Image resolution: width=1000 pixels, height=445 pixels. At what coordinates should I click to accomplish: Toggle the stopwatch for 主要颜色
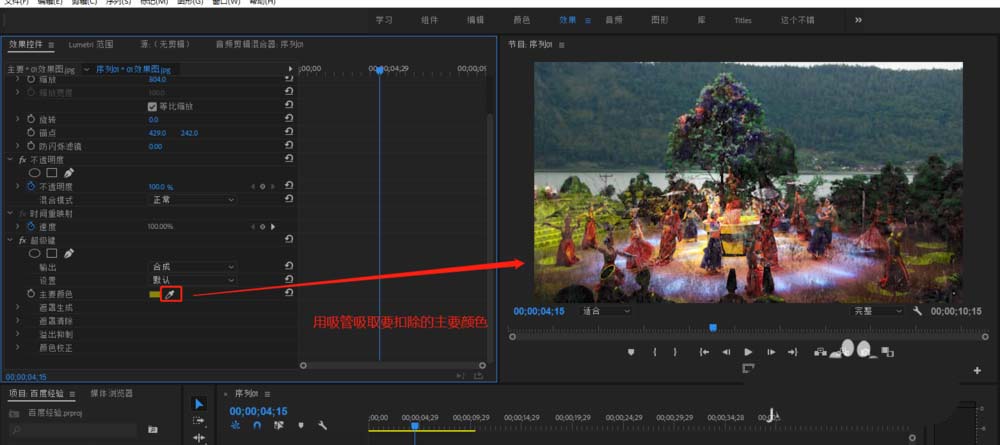32,294
